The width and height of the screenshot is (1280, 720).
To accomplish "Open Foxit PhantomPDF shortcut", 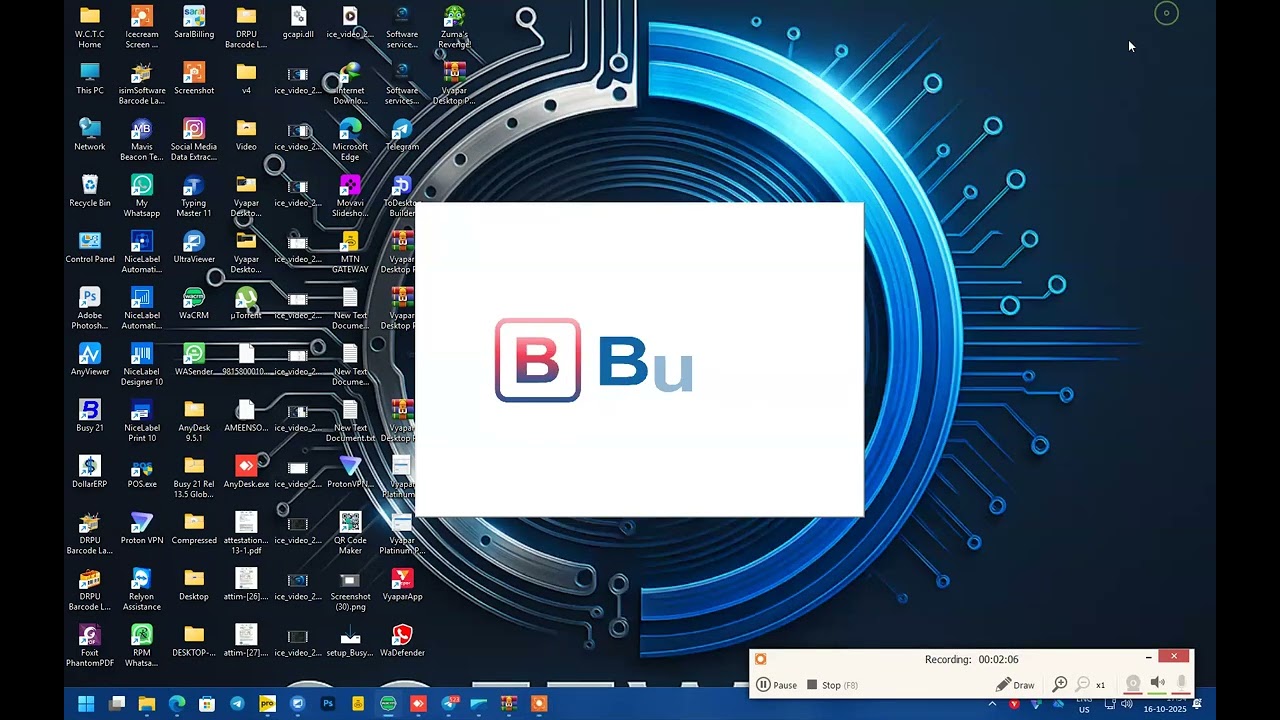I will click(x=90, y=644).
